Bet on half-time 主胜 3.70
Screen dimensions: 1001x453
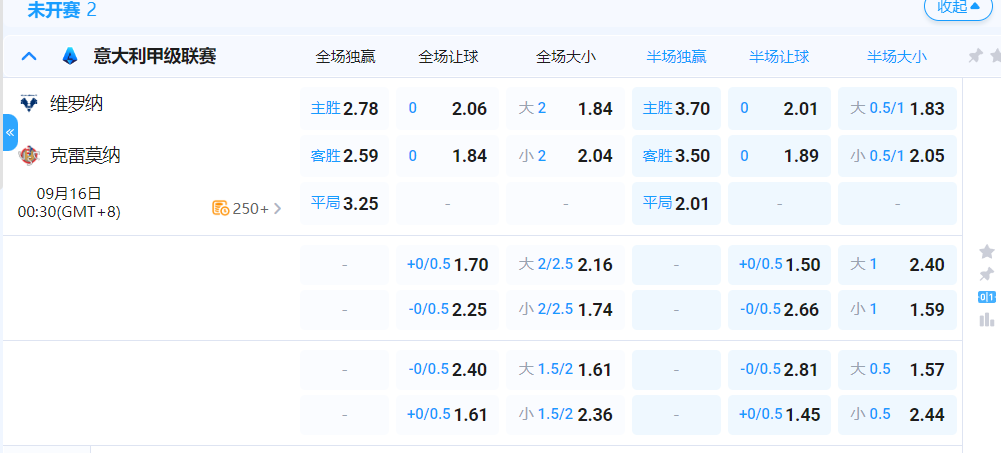[677, 108]
